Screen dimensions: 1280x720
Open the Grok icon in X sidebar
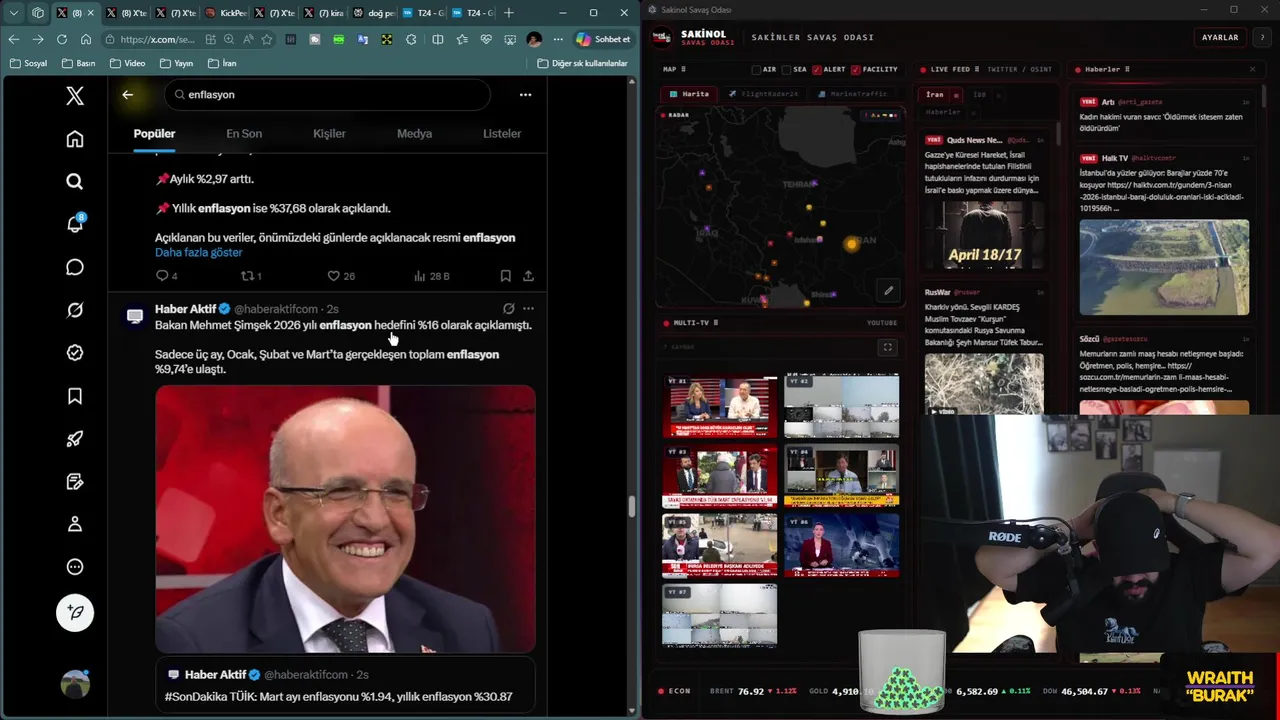[75, 310]
